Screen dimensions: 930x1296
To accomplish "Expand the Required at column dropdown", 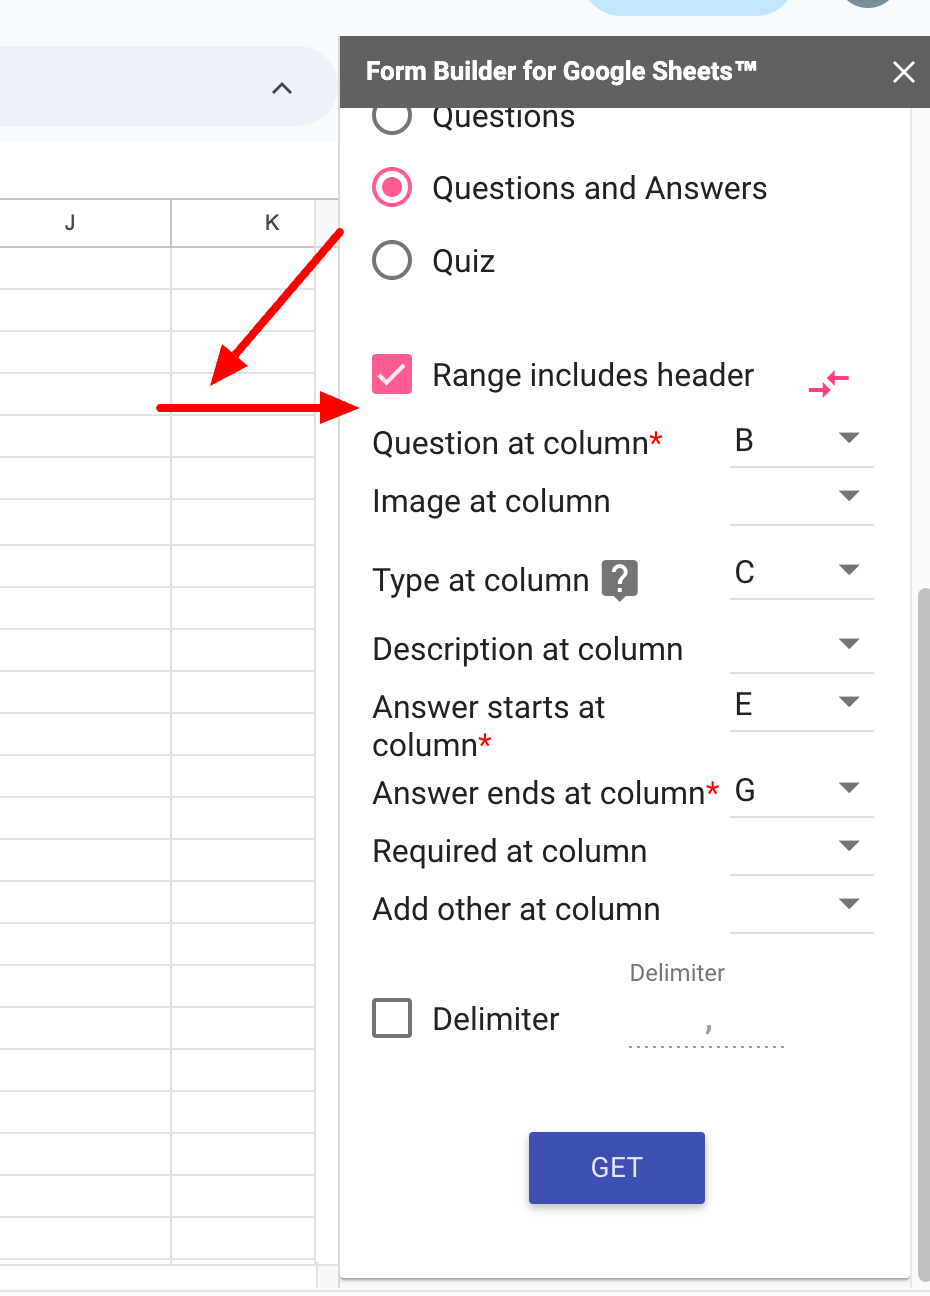I will click(801, 848).
